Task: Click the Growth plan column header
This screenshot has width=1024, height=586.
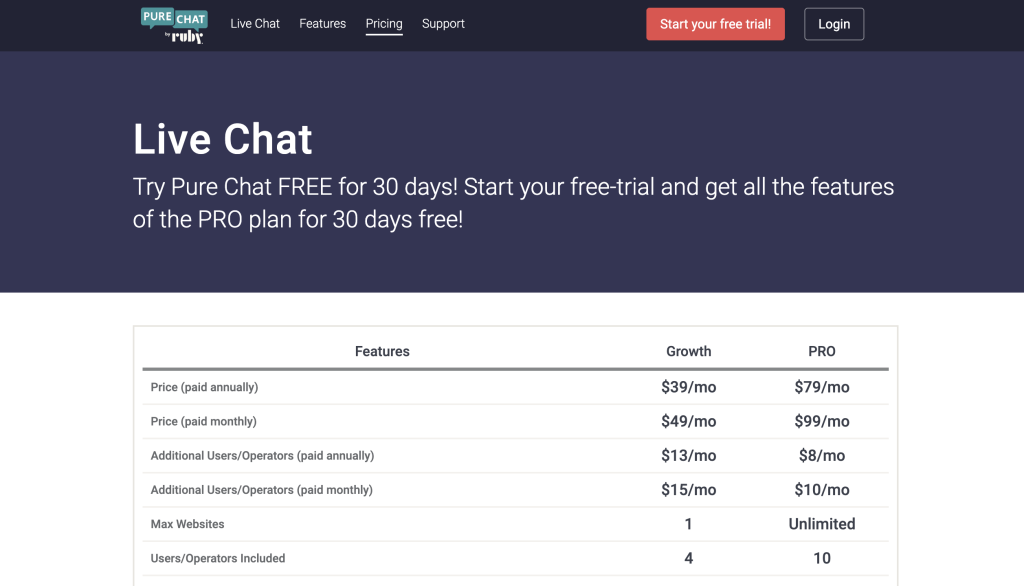Action: click(x=688, y=351)
